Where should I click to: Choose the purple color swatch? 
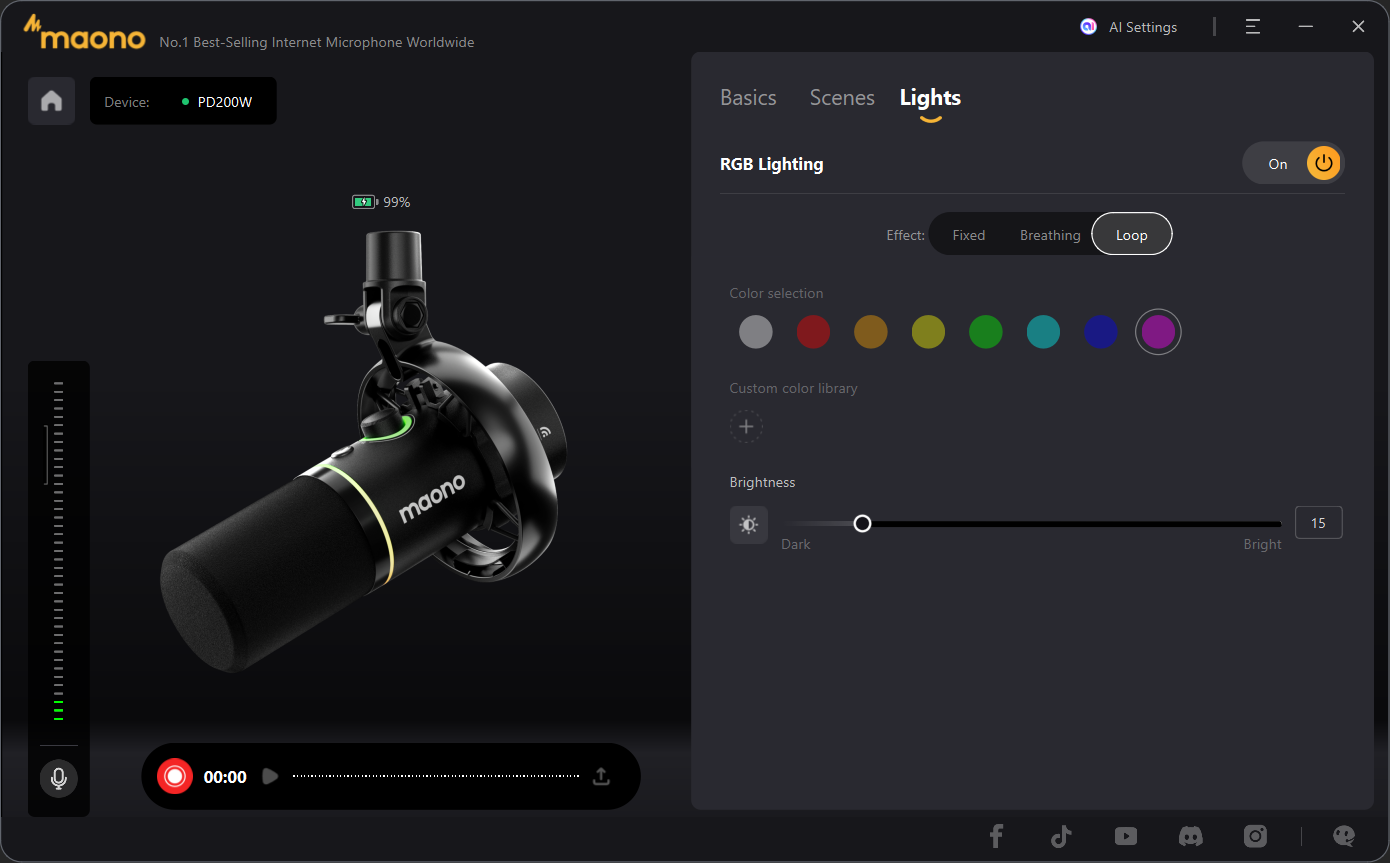1158,332
